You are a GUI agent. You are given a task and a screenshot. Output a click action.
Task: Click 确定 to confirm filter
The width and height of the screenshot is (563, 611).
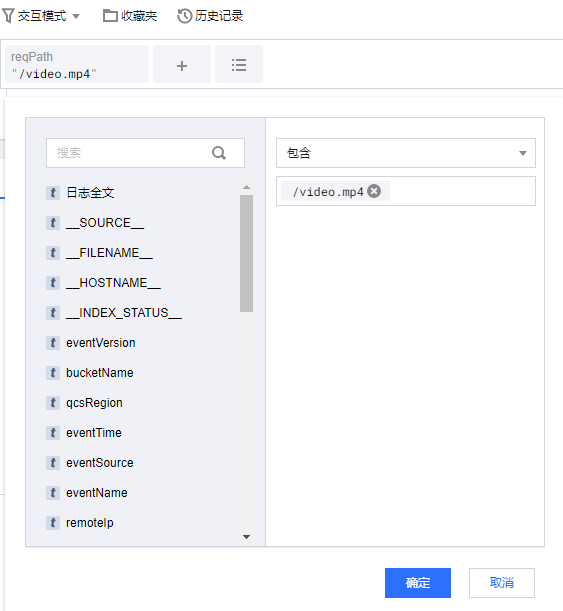pyautogui.click(x=418, y=583)
